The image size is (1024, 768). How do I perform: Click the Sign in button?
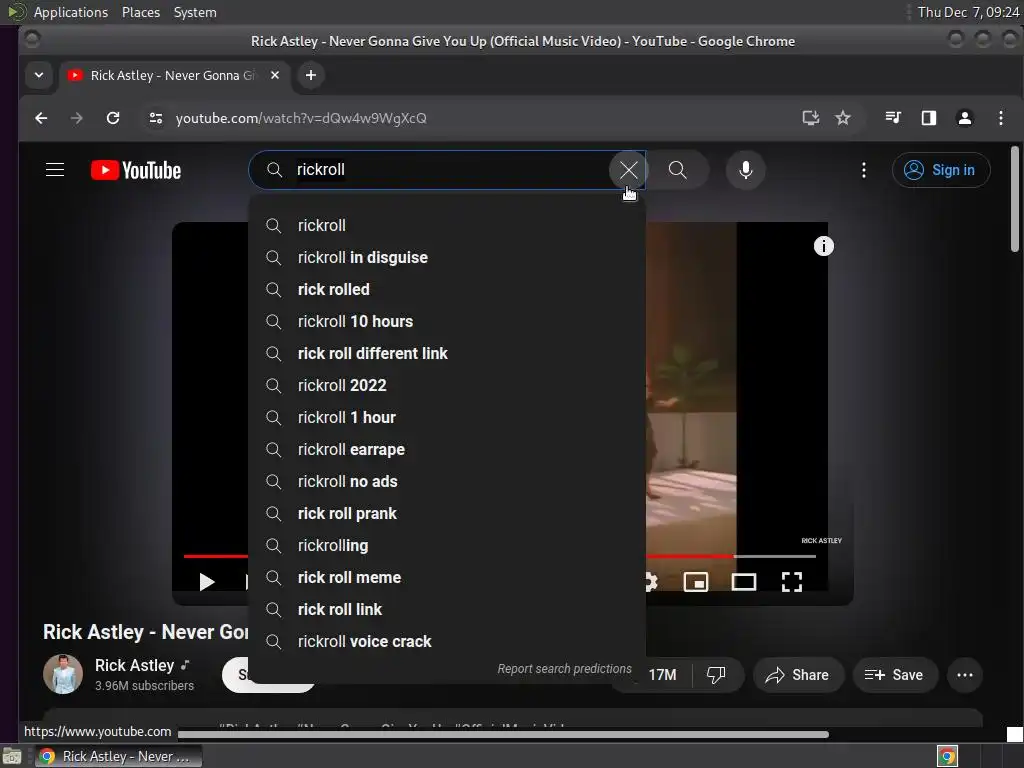[941, 170]
